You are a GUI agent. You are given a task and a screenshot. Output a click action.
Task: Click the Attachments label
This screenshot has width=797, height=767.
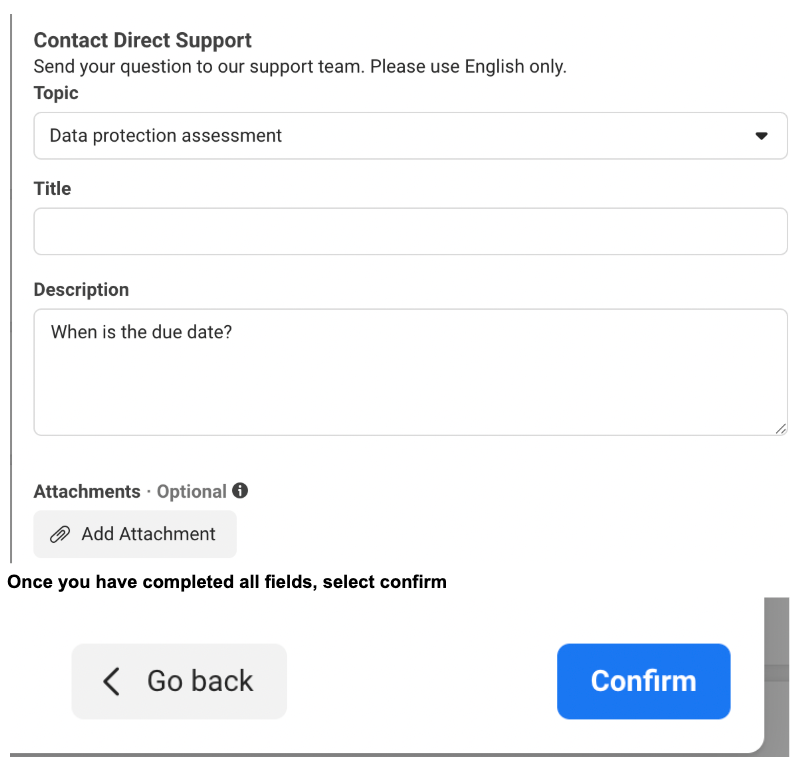pyautogui.click(x=87, y=492)
